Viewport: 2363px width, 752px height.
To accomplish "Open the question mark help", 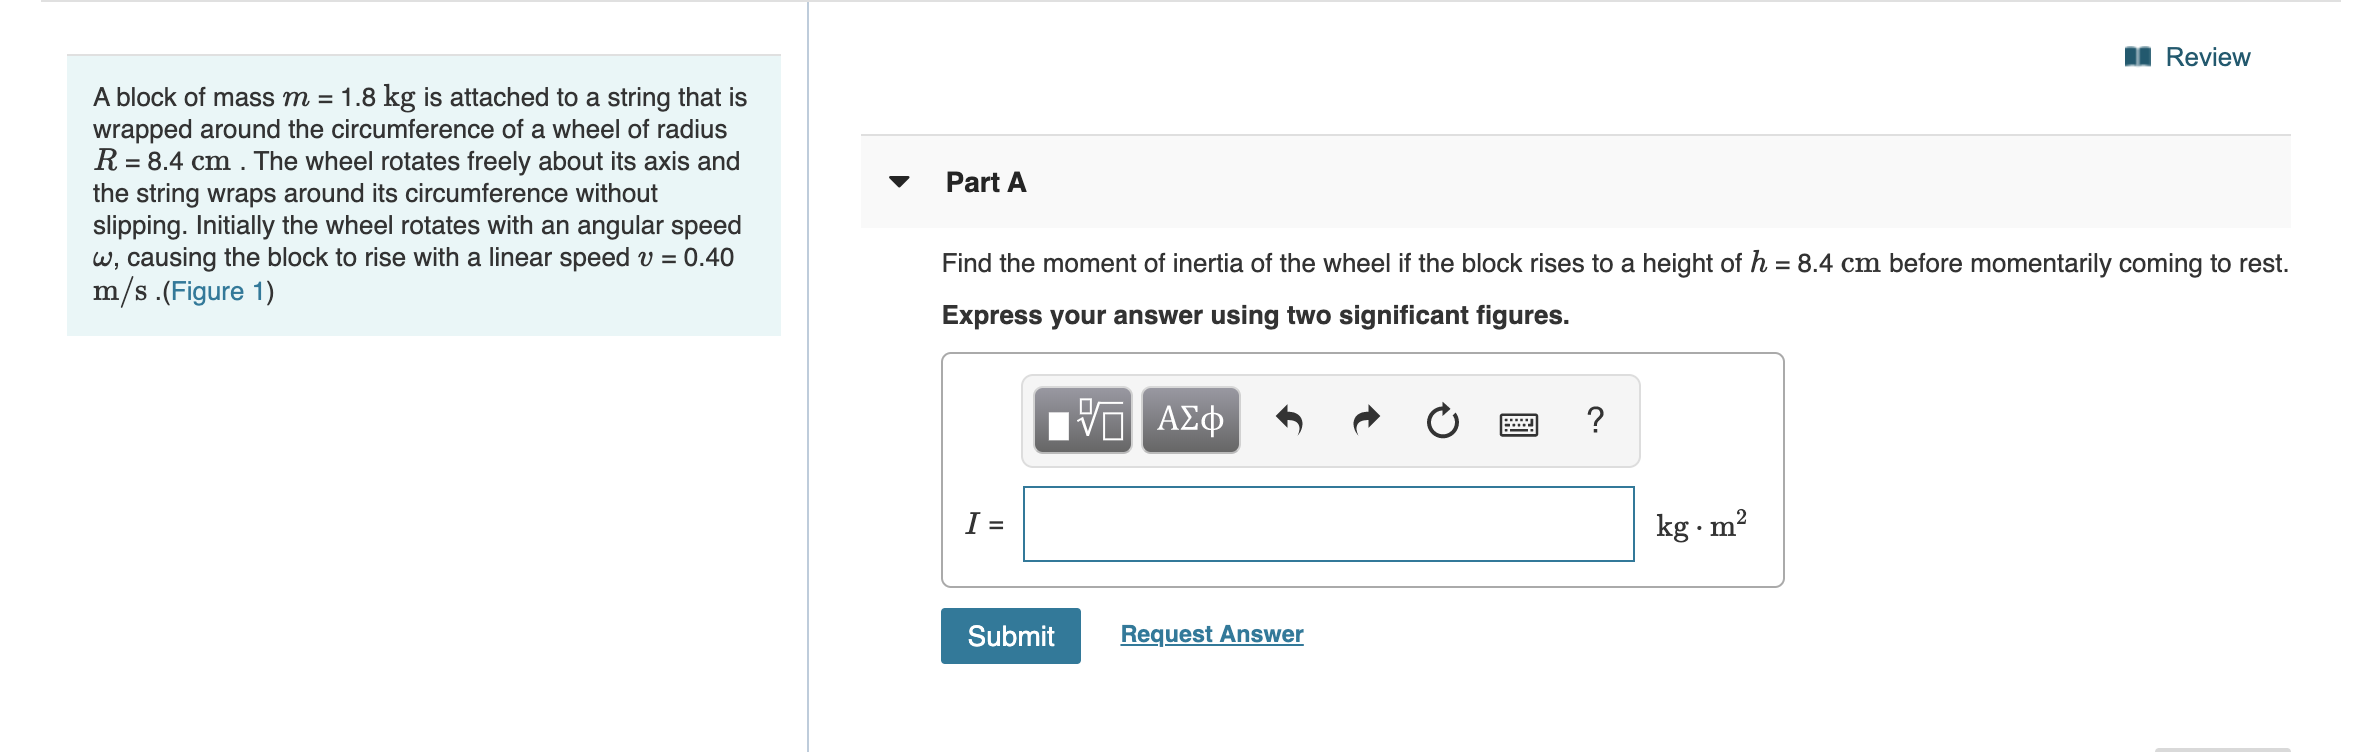I will pyautogui.click(x=1595, y=420).
